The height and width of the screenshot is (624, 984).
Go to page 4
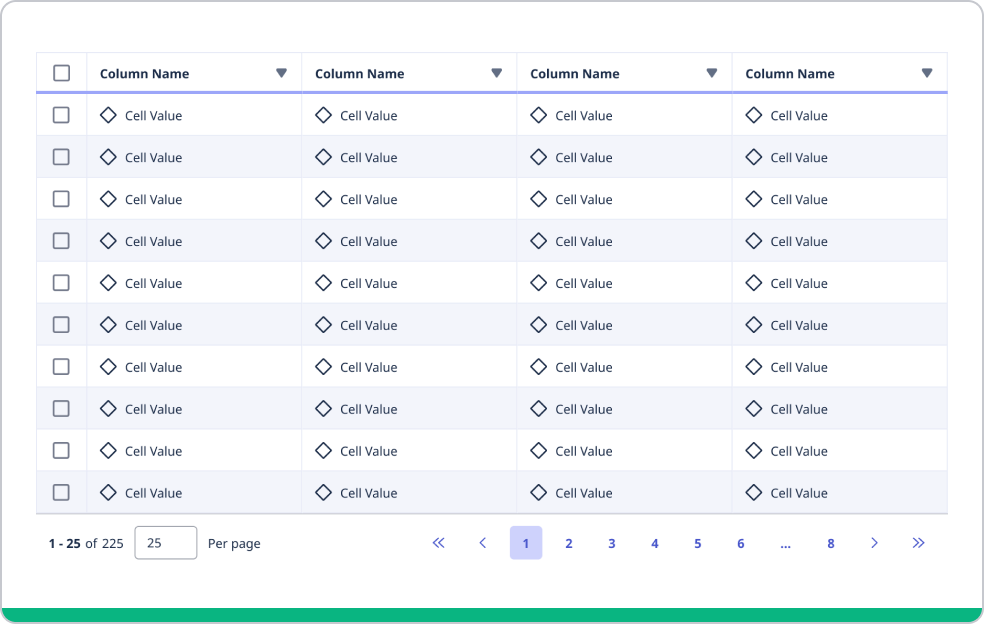point(655,543)
